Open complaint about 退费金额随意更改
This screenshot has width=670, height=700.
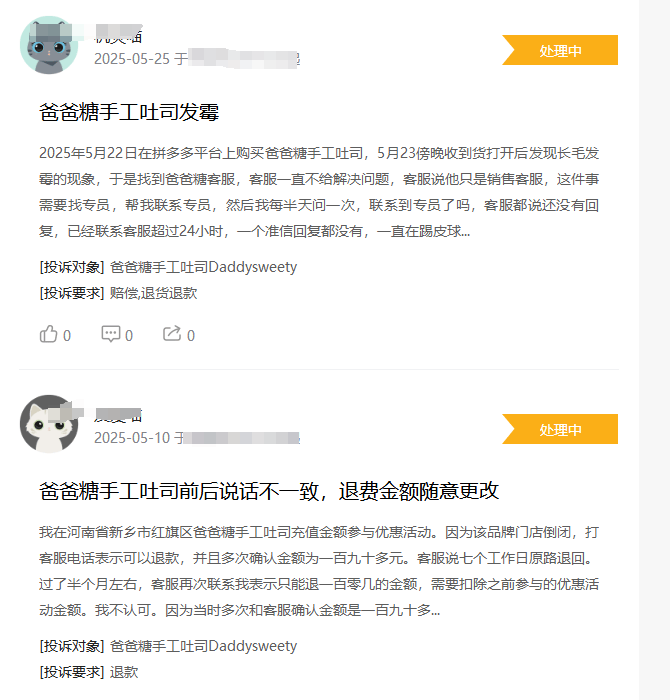pos(269,491)
